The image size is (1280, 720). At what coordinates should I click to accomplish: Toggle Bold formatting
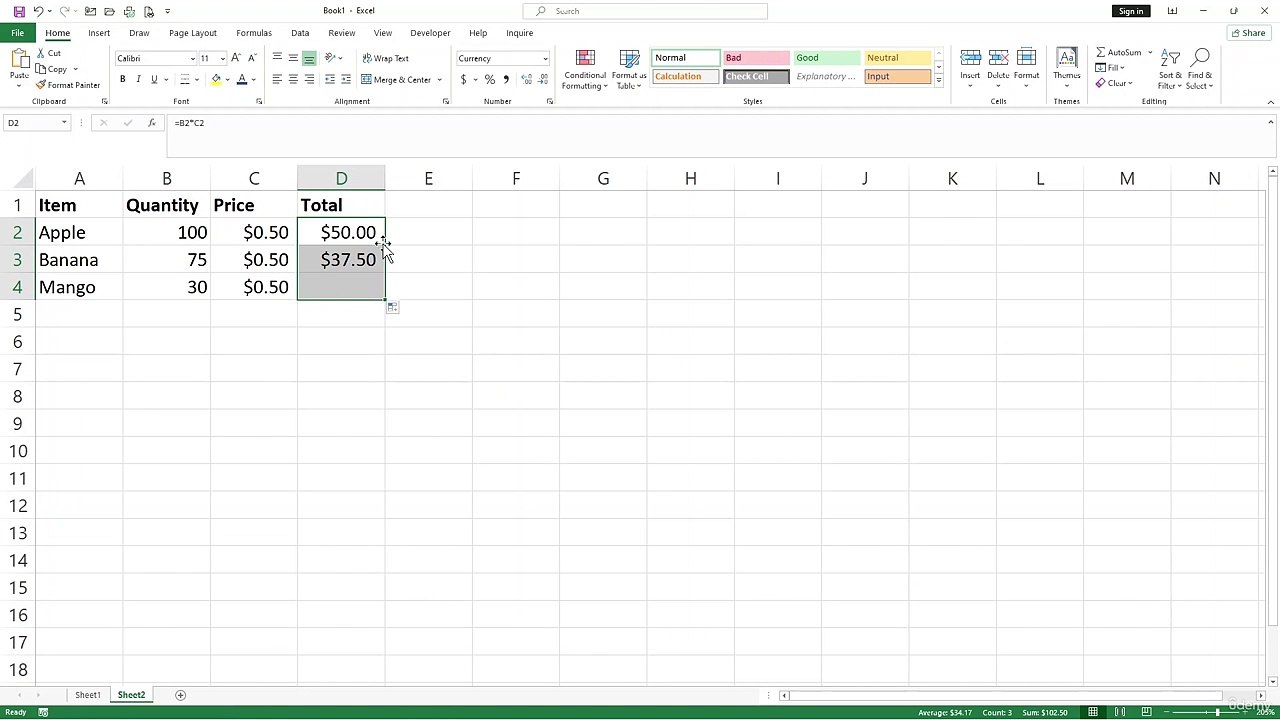123,79
